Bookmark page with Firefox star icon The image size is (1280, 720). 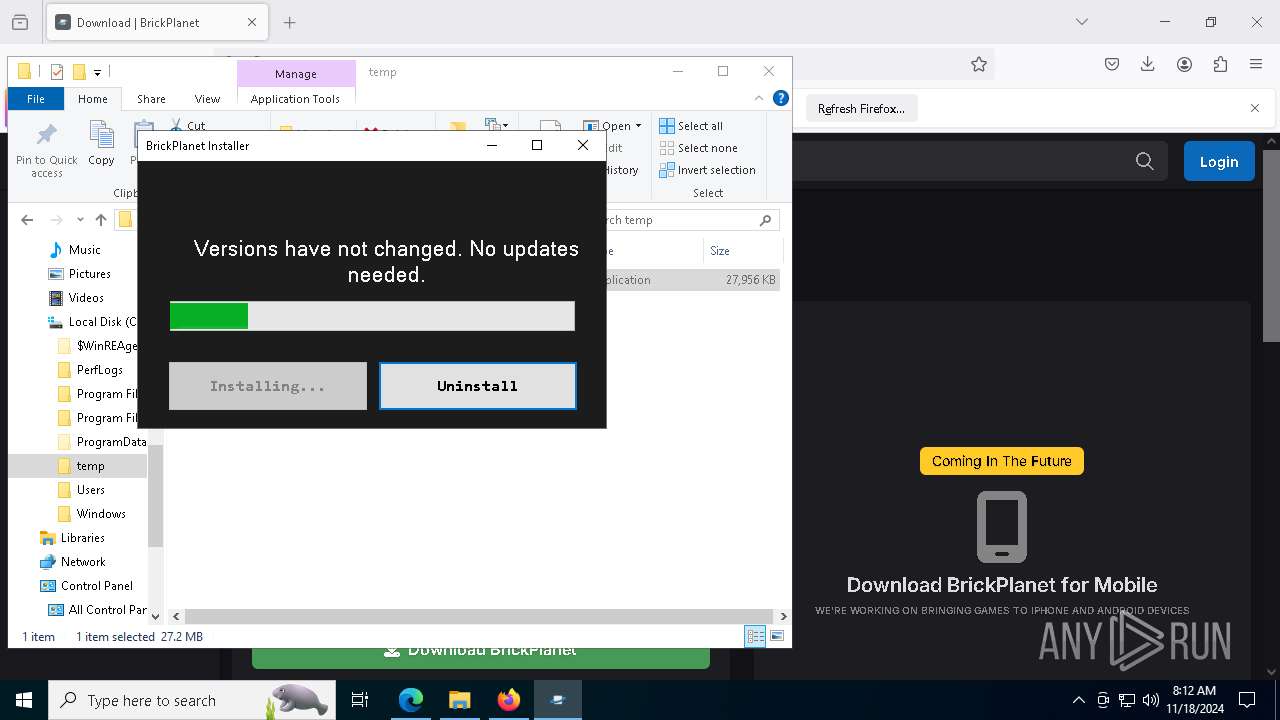click(x=979, y=64)
